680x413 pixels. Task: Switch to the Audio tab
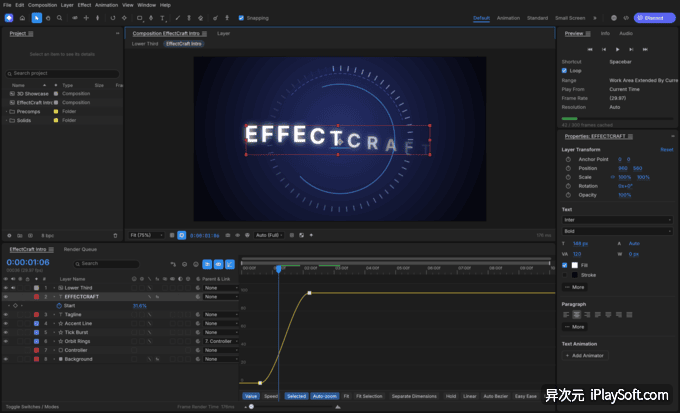pyautogui.click(x=626, y=33)
